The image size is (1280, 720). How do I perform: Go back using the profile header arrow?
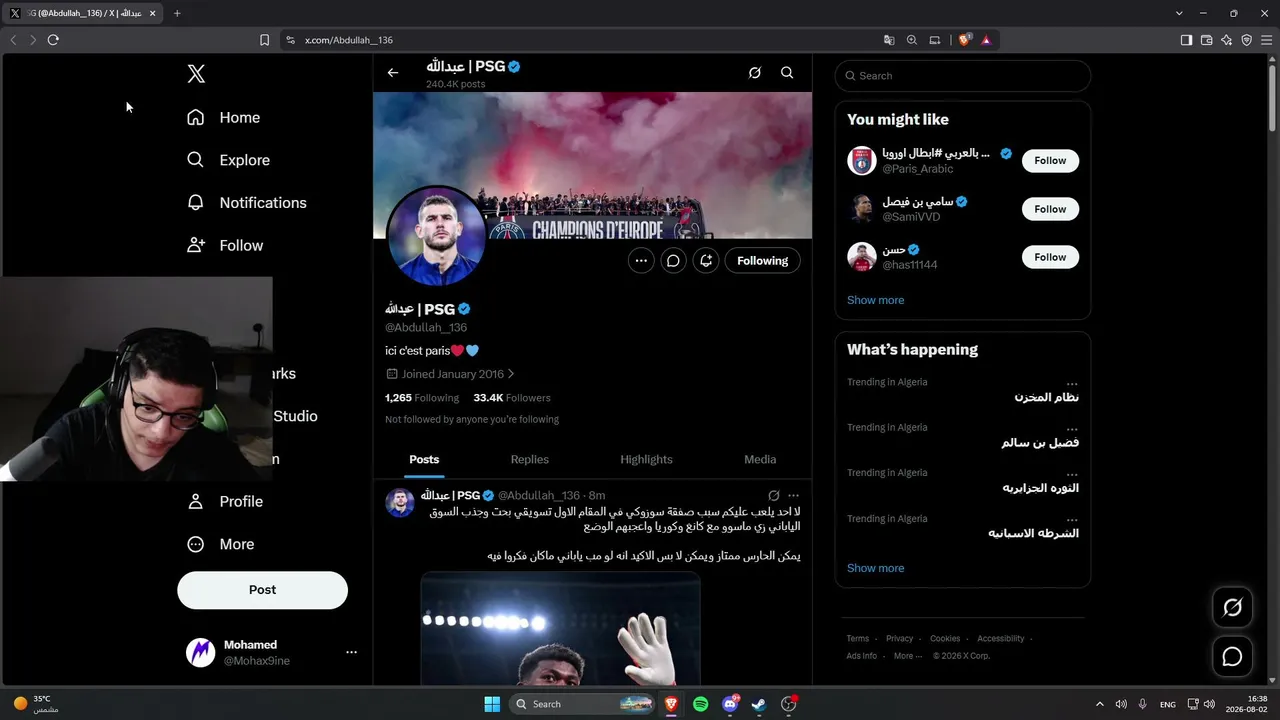393,73
